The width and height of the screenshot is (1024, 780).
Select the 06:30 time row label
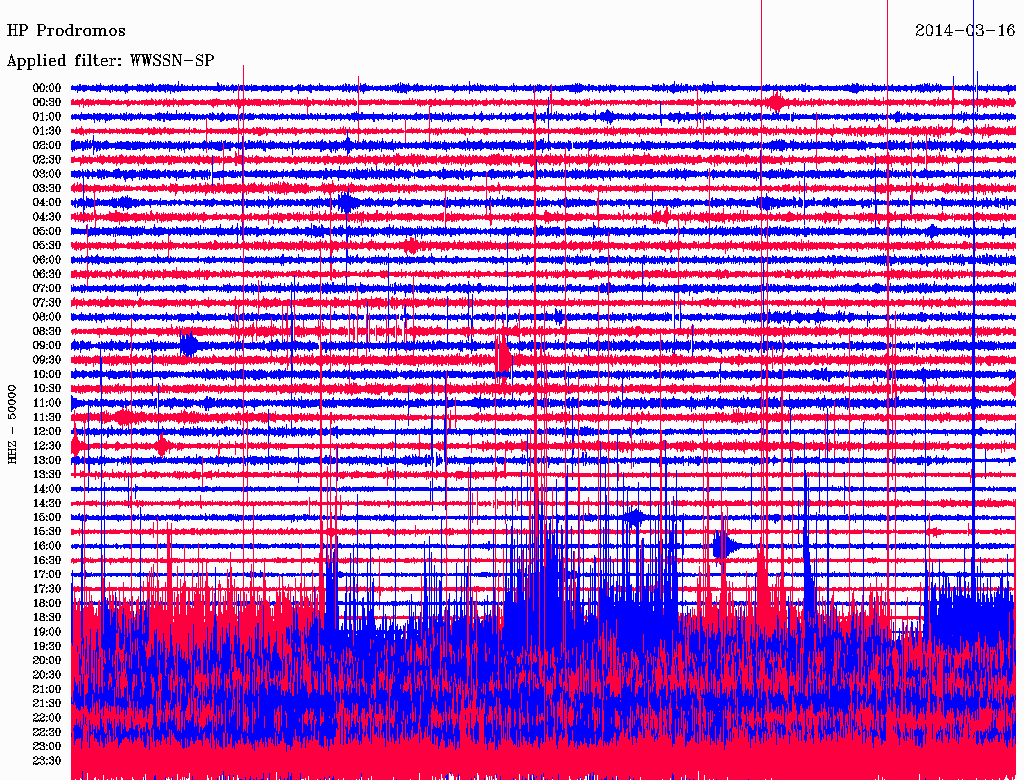tap(47, 274)
